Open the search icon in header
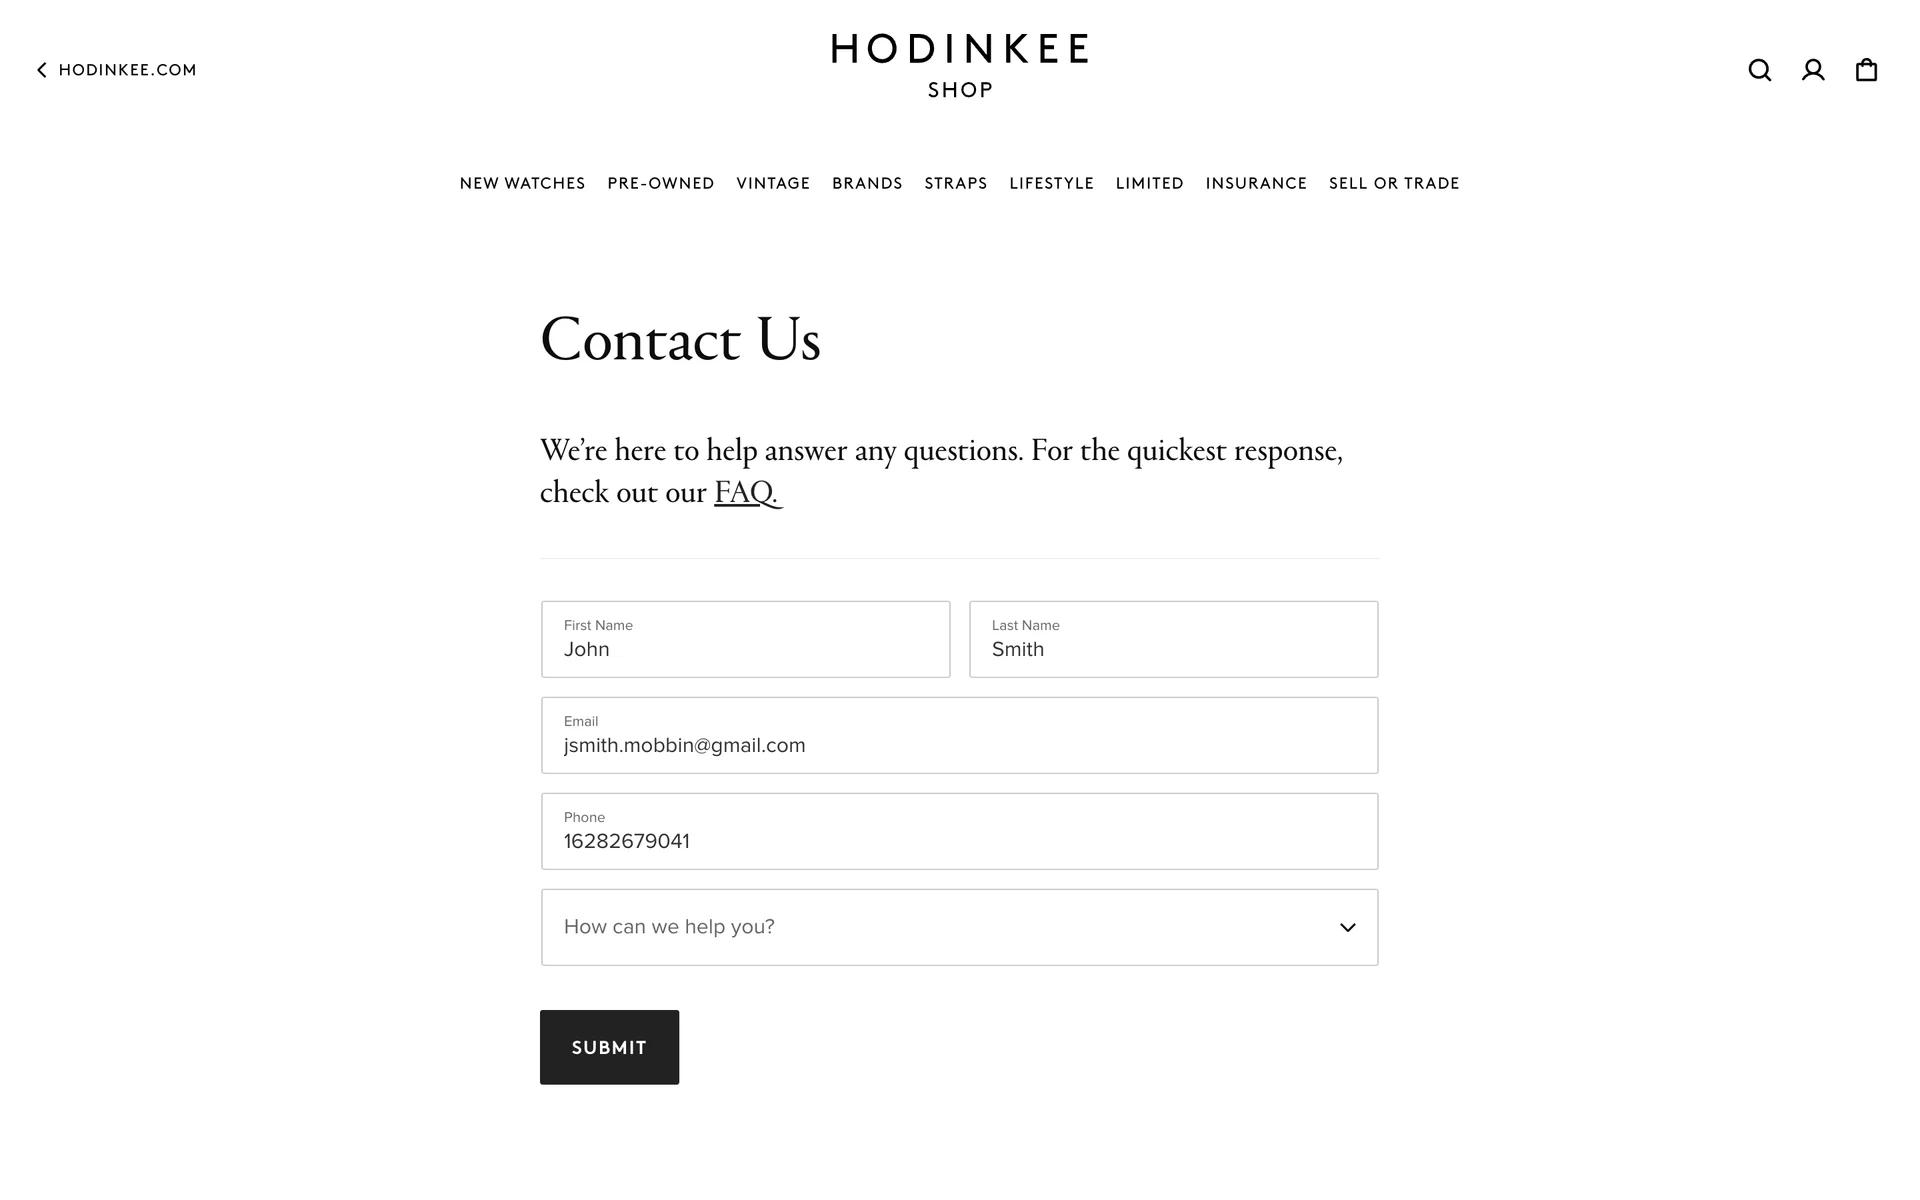The image size is (1920, 1200). tap(1759, 70)
